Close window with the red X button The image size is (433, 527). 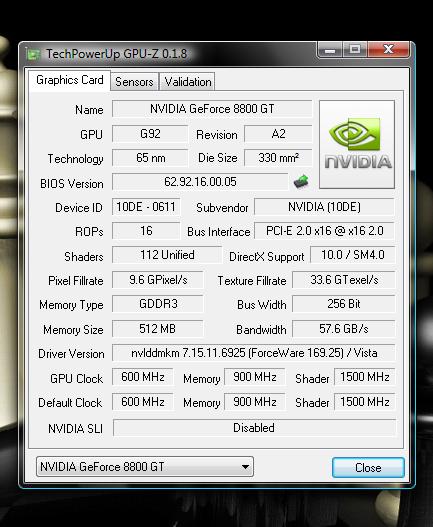point(389,50)
